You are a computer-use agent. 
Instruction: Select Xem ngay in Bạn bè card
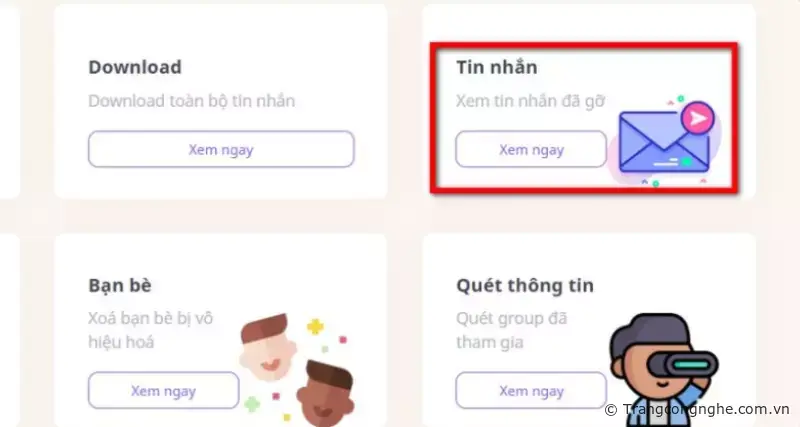click(x=163, y=391)
